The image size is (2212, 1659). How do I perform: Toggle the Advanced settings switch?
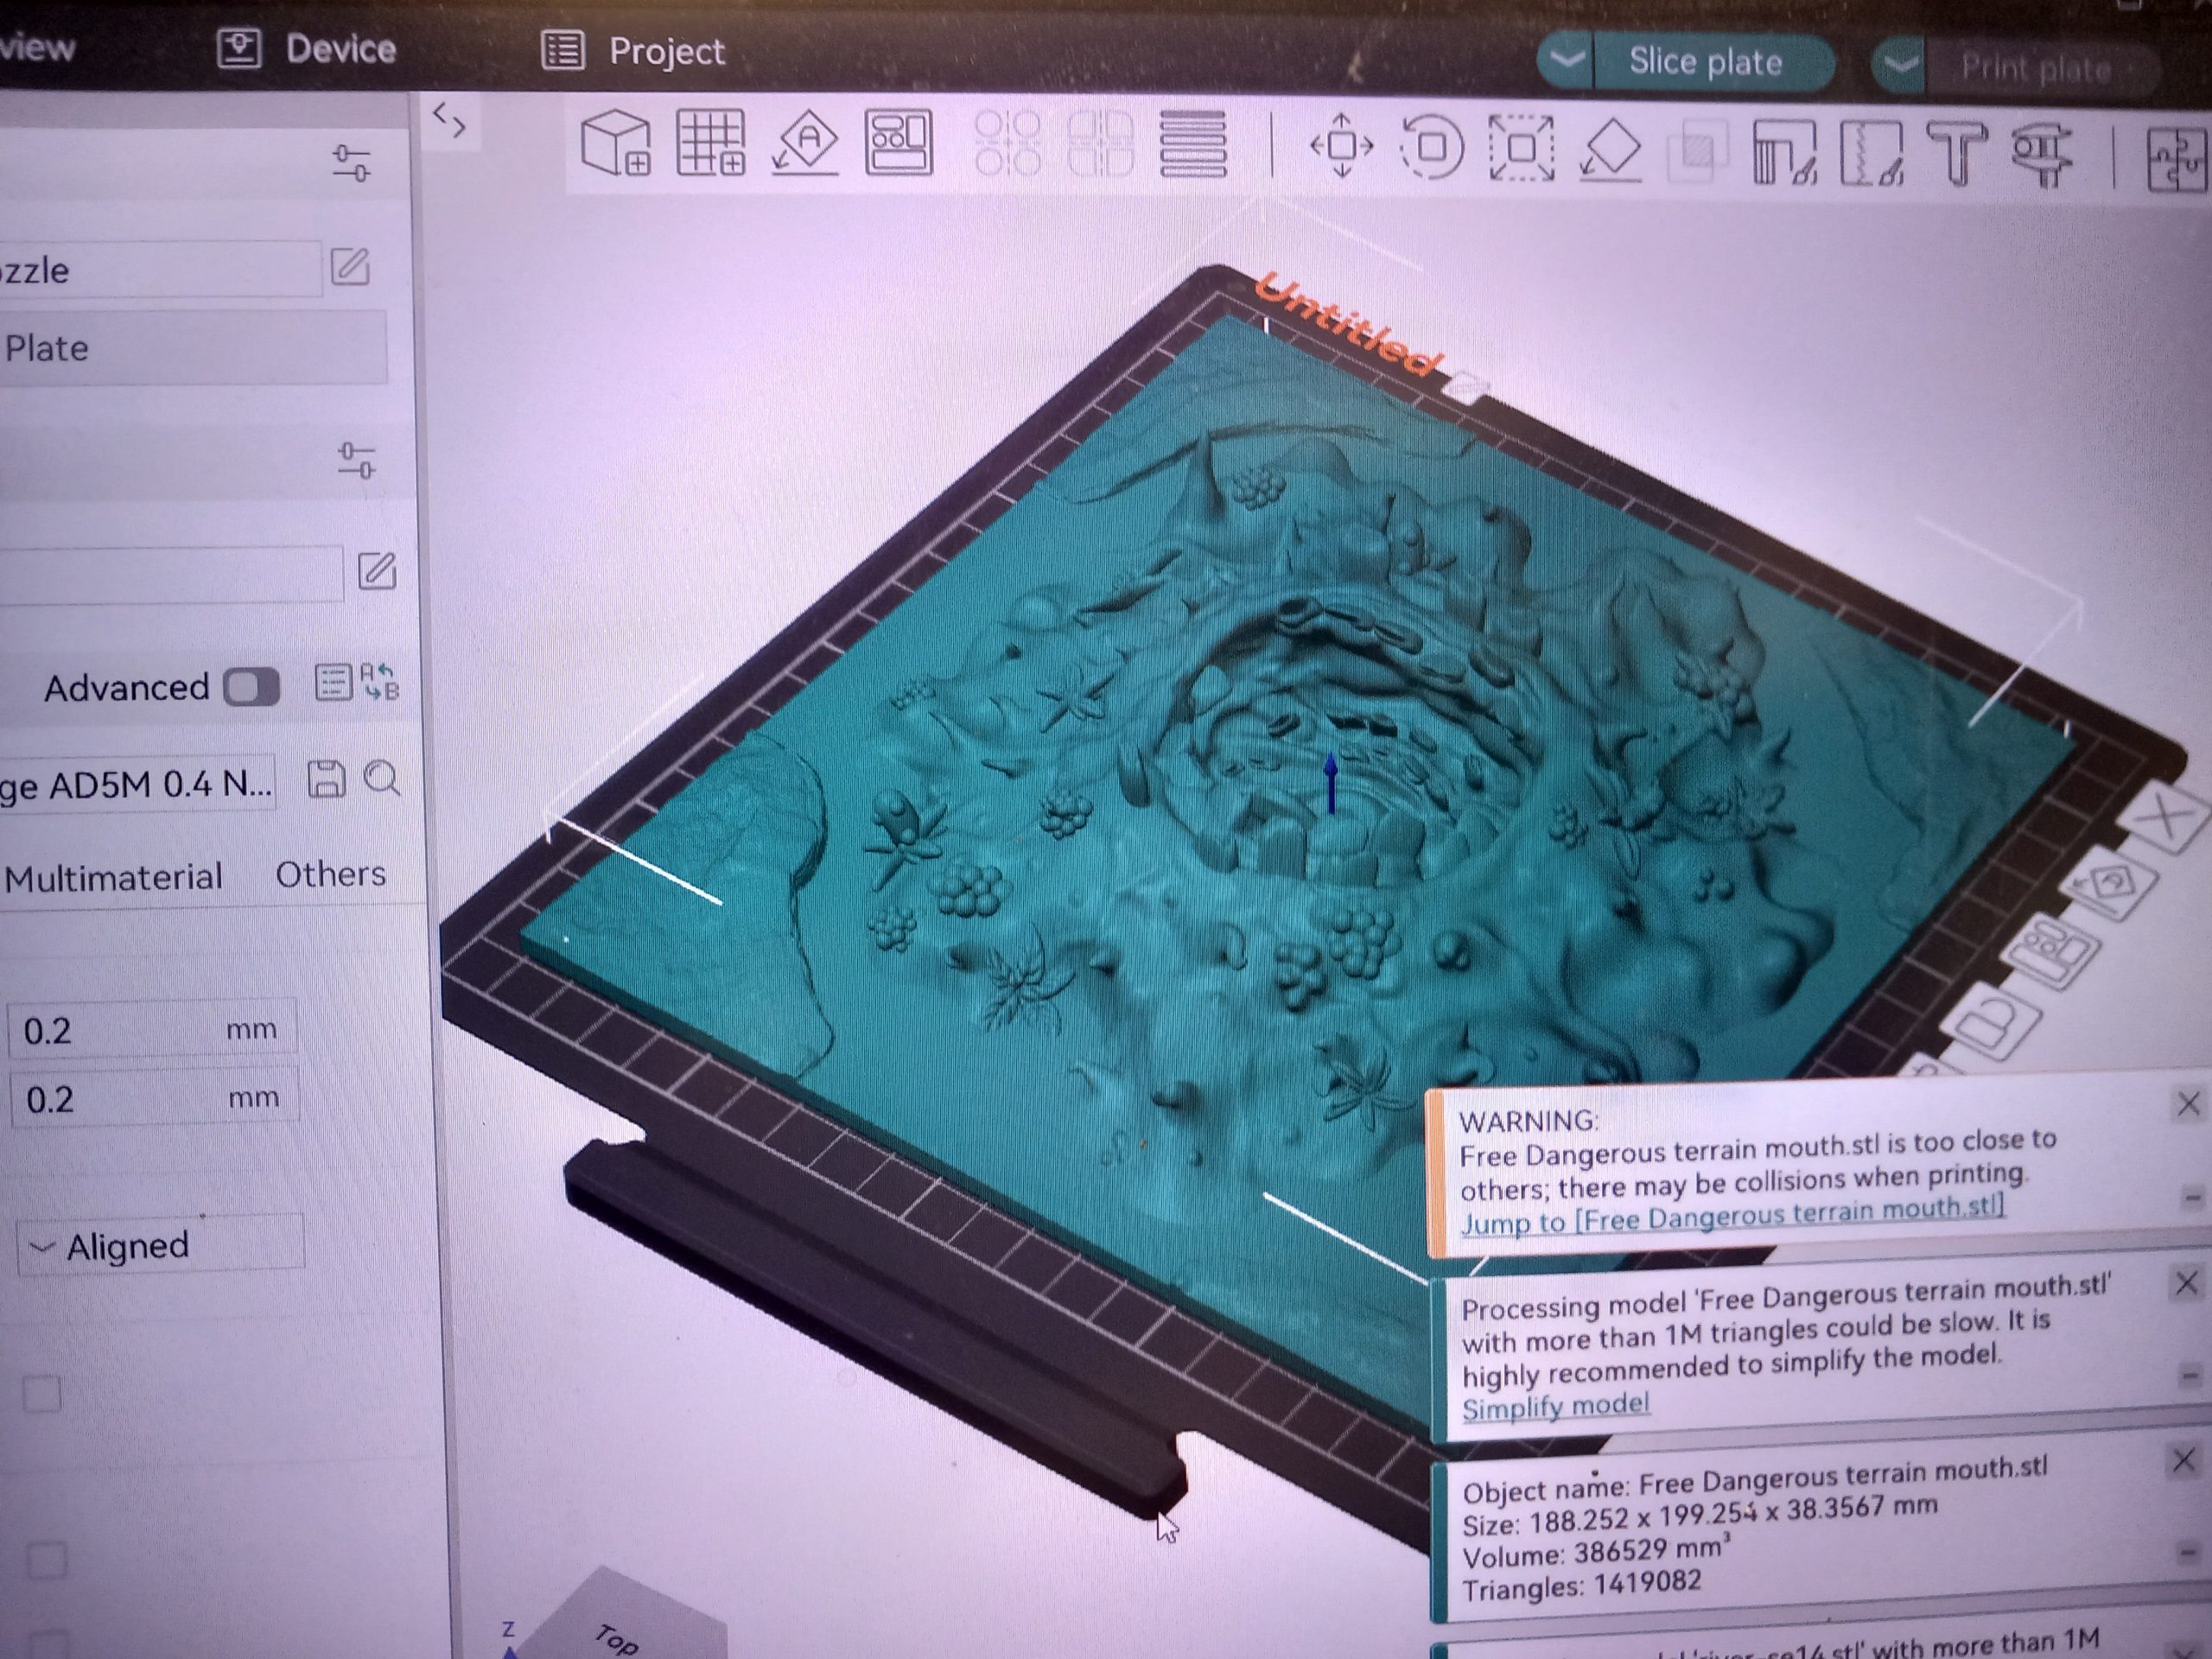pos(251,687)
